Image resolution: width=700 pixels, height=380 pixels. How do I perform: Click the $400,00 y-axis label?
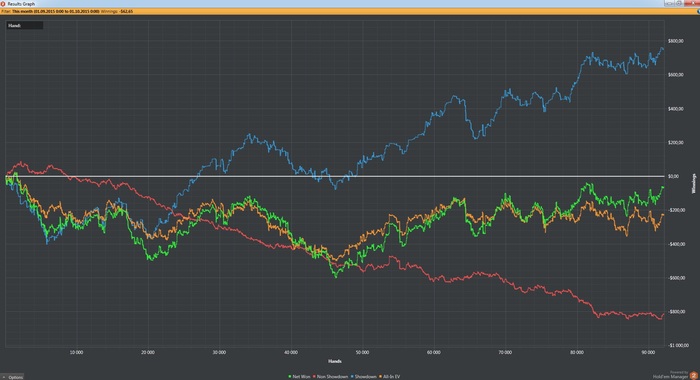675,109
